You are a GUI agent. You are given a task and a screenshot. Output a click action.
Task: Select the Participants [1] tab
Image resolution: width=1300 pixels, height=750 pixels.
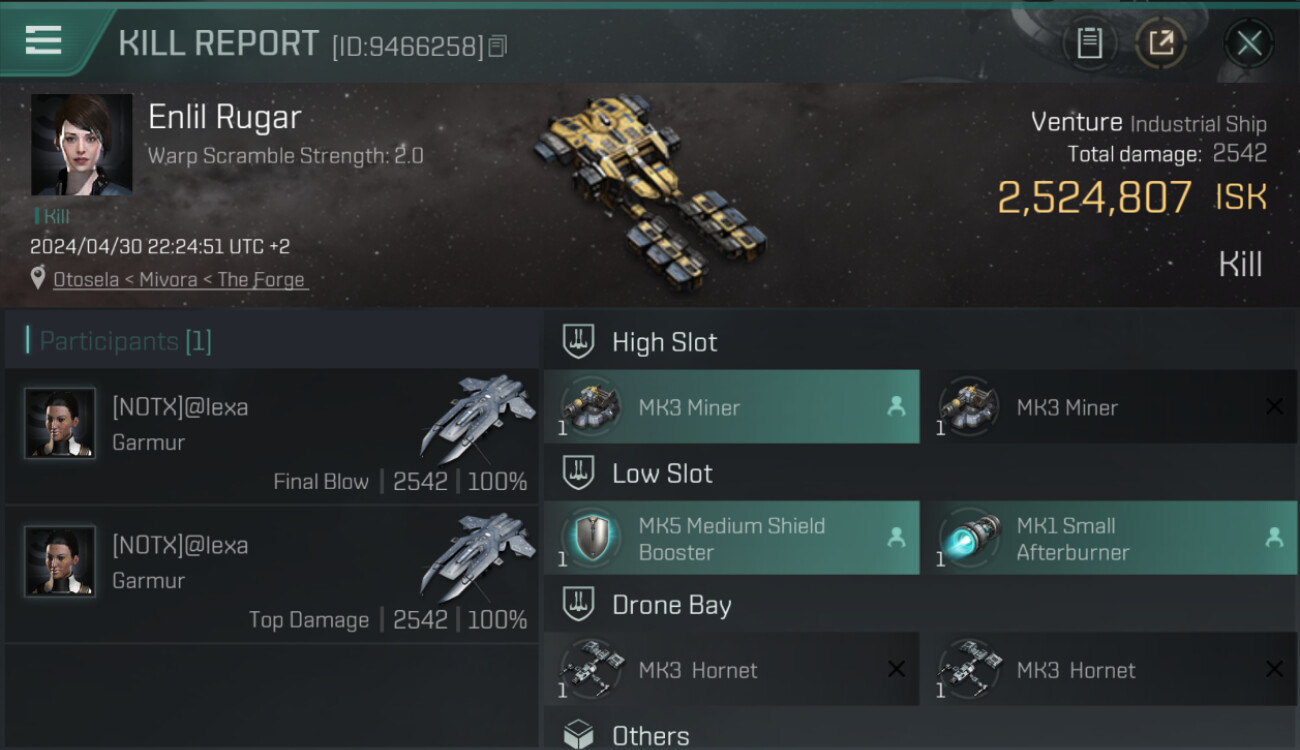pos(125,341)
